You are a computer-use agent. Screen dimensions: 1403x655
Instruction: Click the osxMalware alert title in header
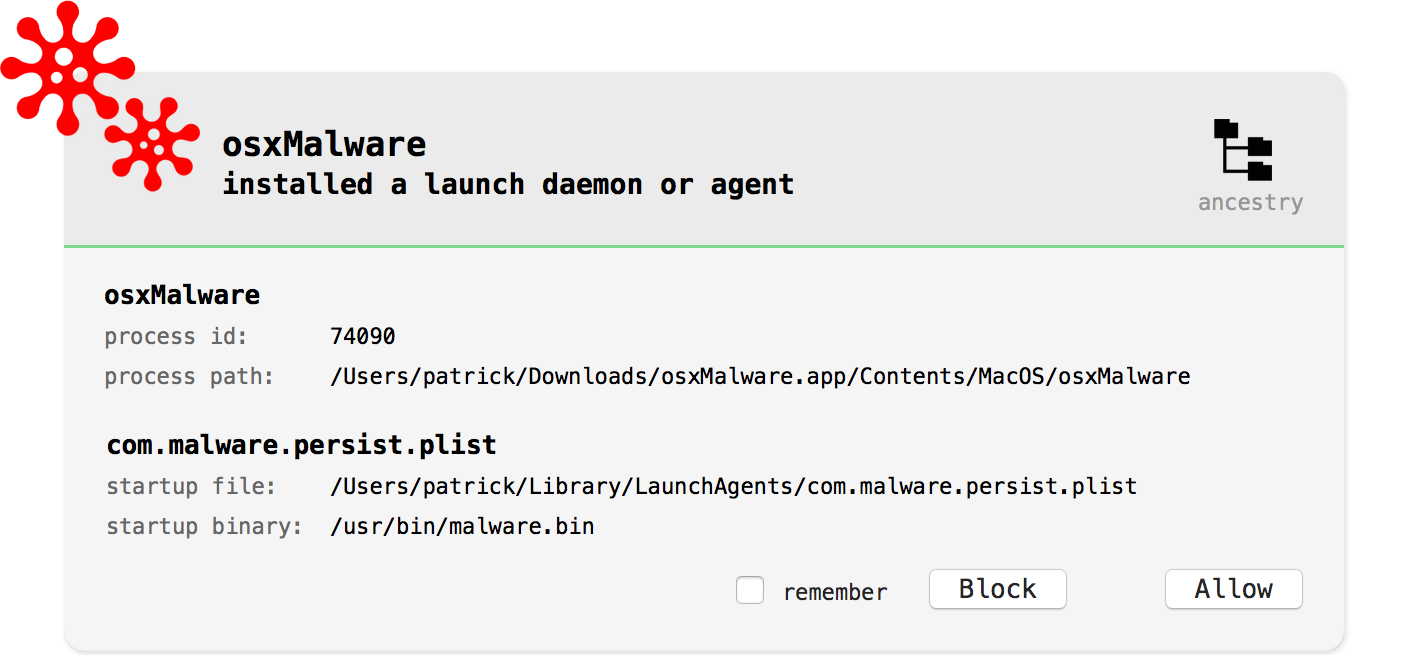324,145
